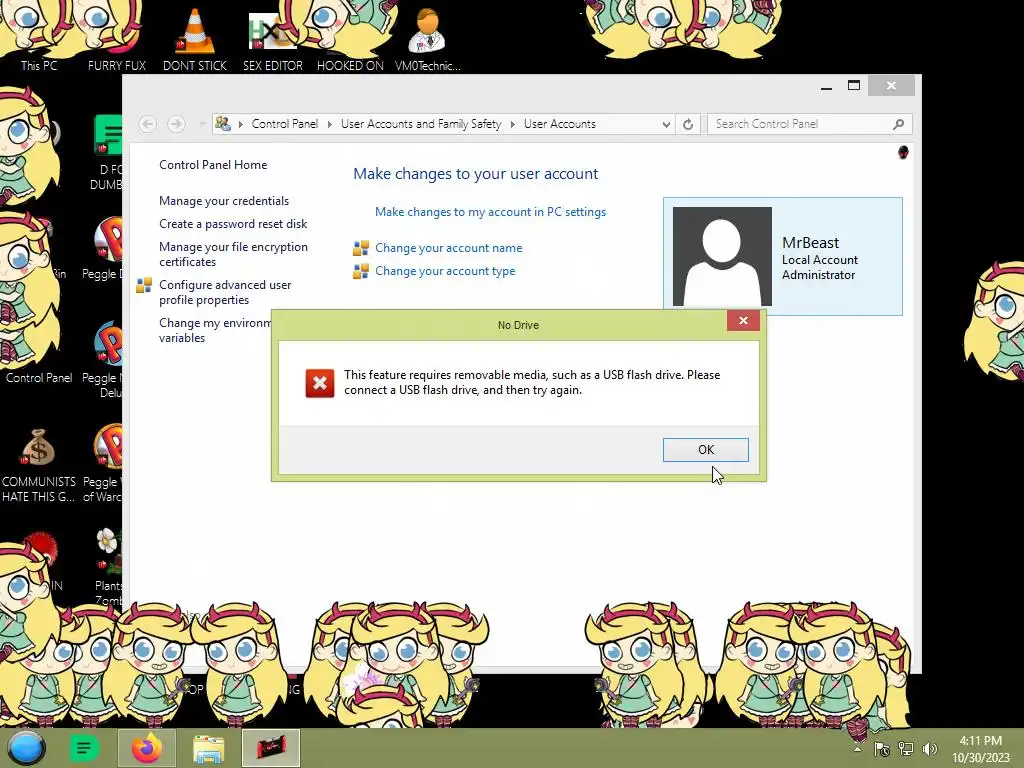The image size is (1024, 768).
Task: Open VM0Technic desktop icon
Action: (427, 38)
